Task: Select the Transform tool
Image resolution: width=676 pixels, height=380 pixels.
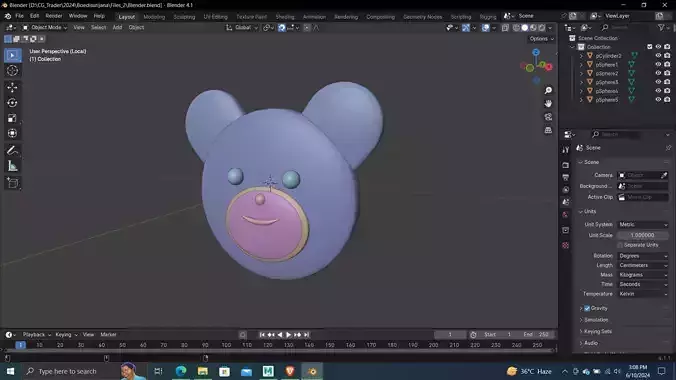Action: coord(12,133)
